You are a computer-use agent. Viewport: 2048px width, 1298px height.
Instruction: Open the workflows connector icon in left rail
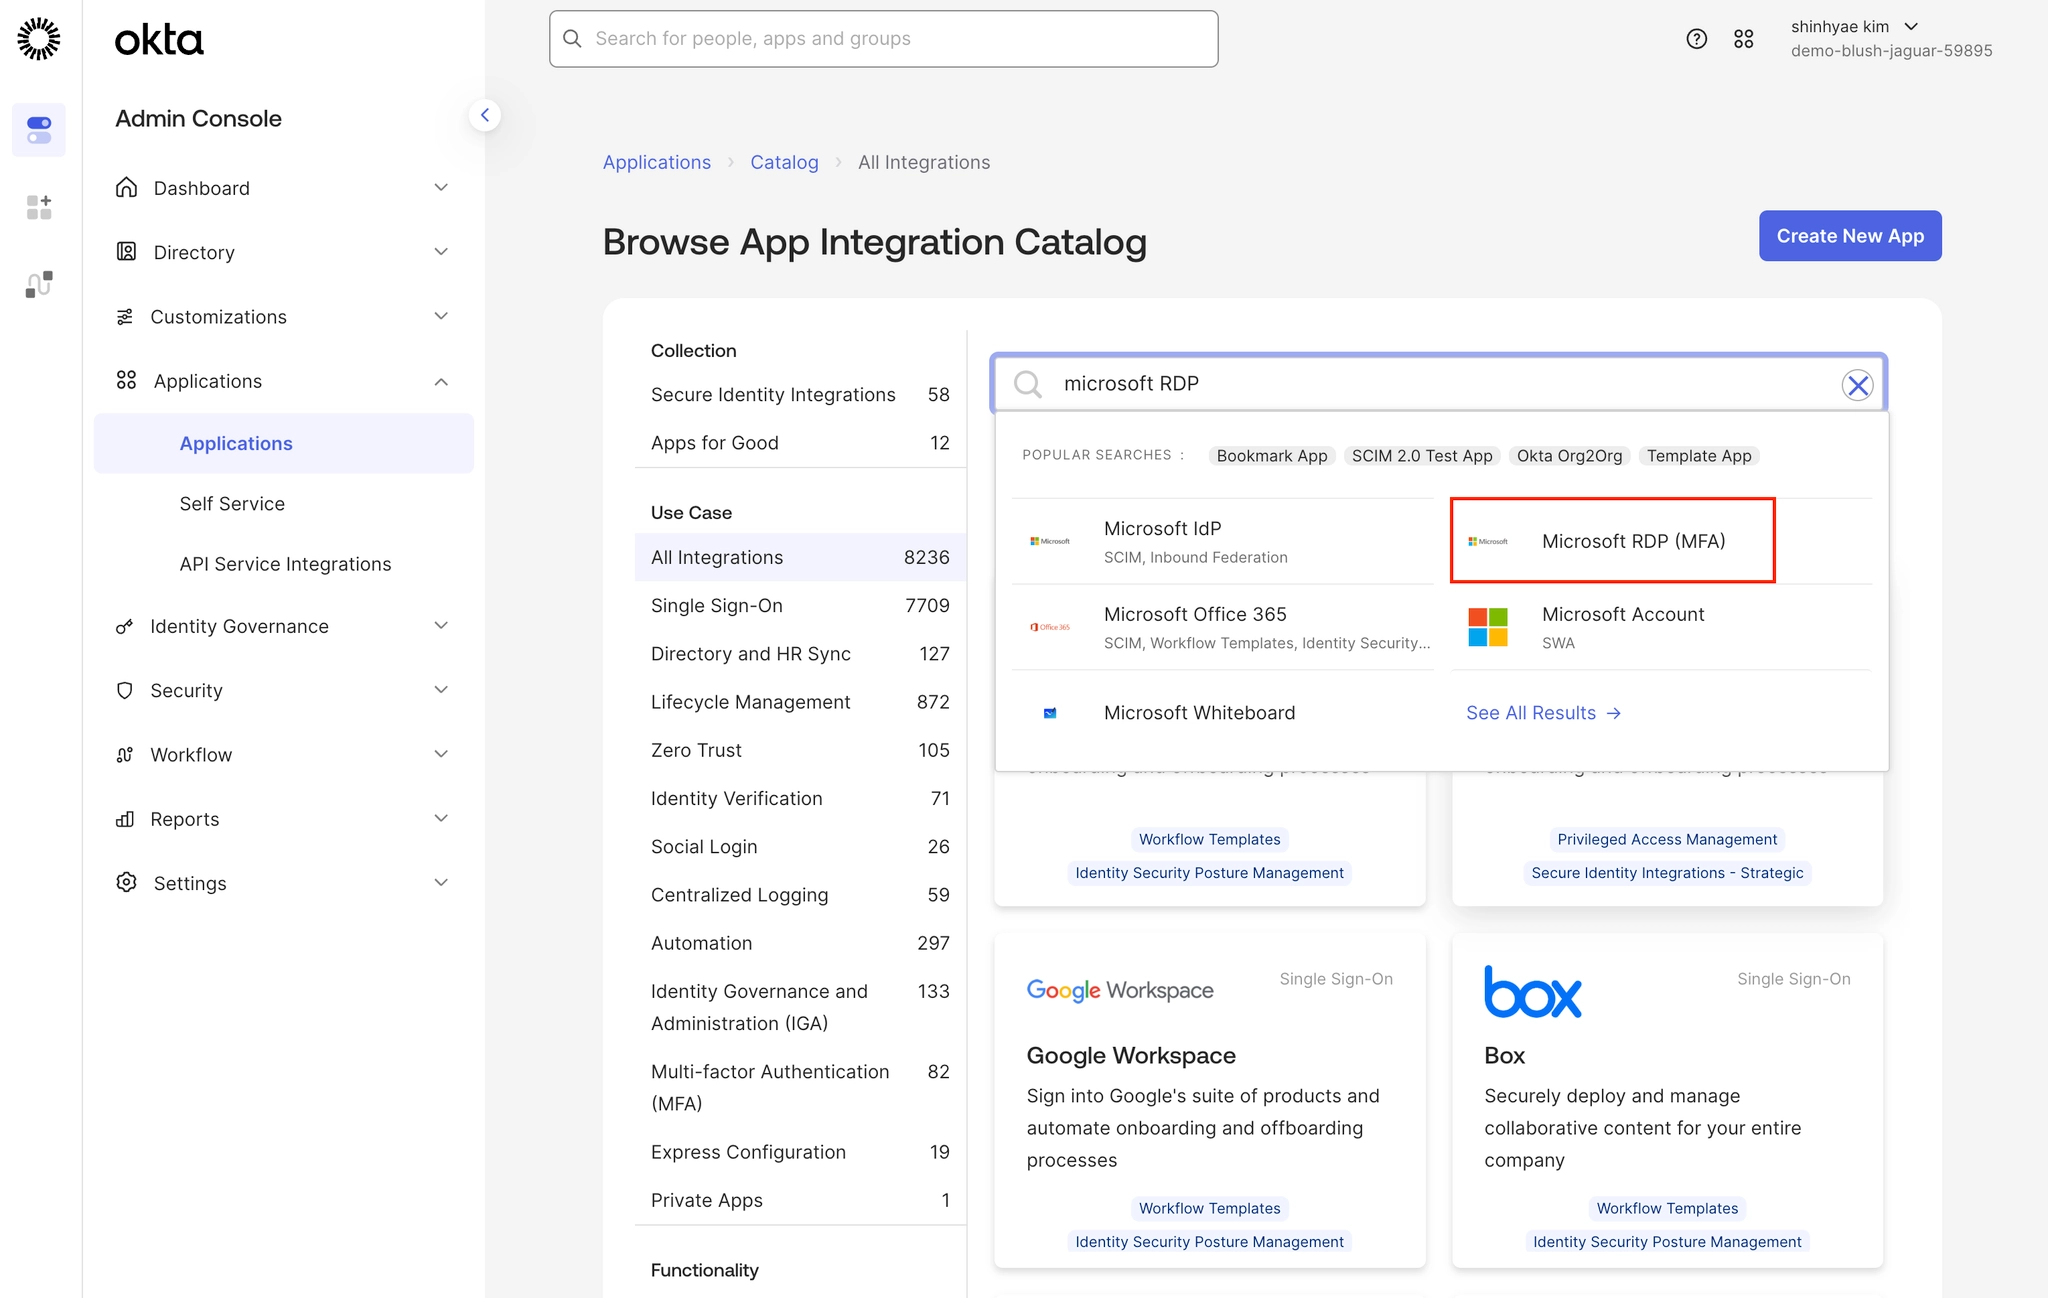coord(39,285)
